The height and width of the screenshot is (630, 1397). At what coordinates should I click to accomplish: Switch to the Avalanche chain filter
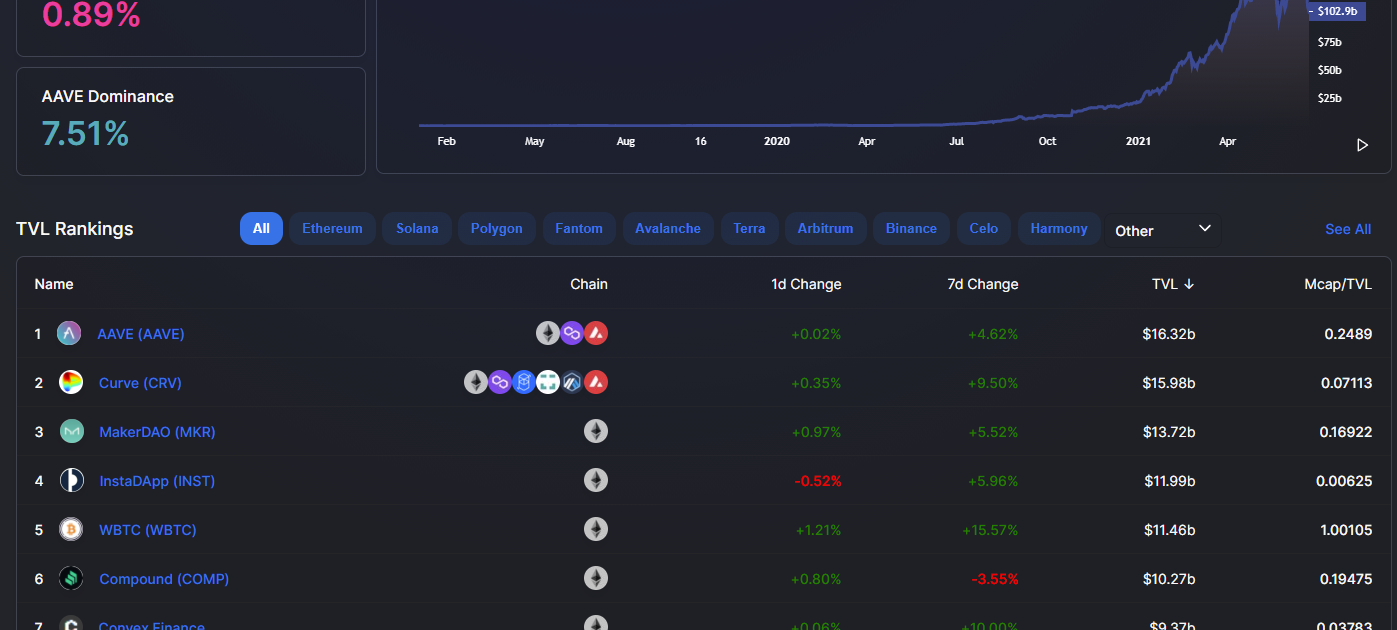coord(668,229)
